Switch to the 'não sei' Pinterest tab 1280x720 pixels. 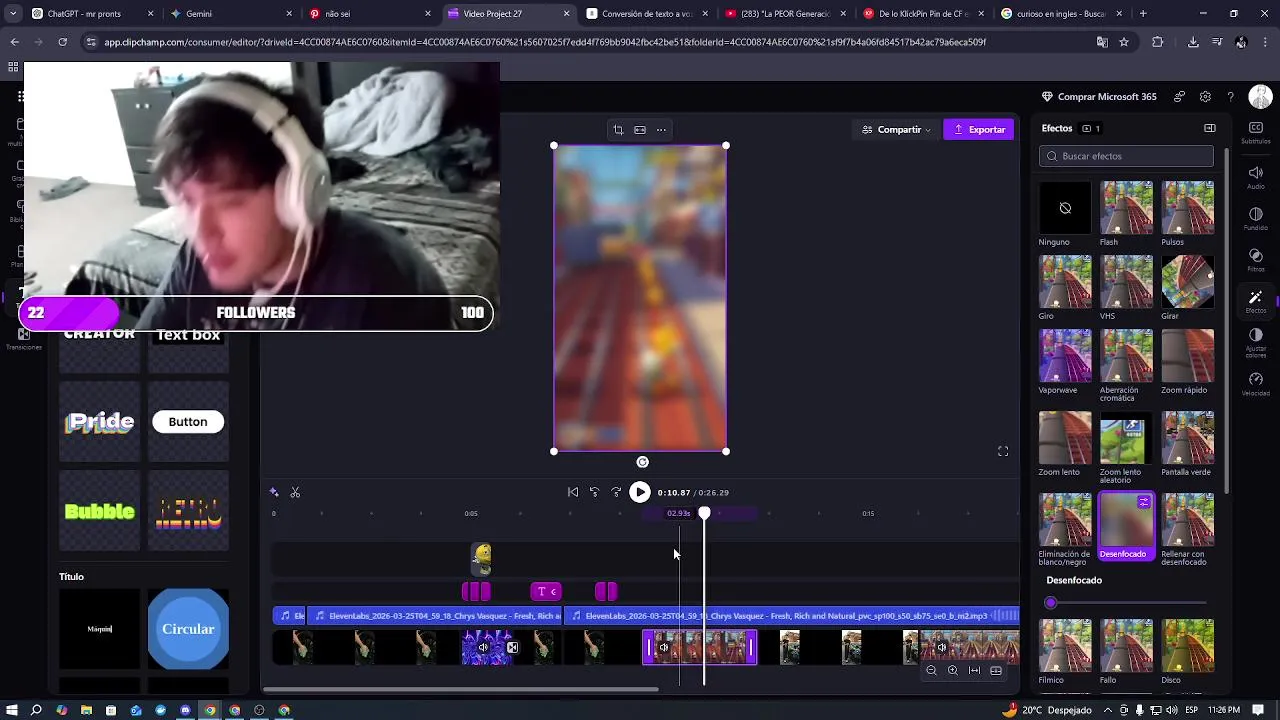pos(367,14)
